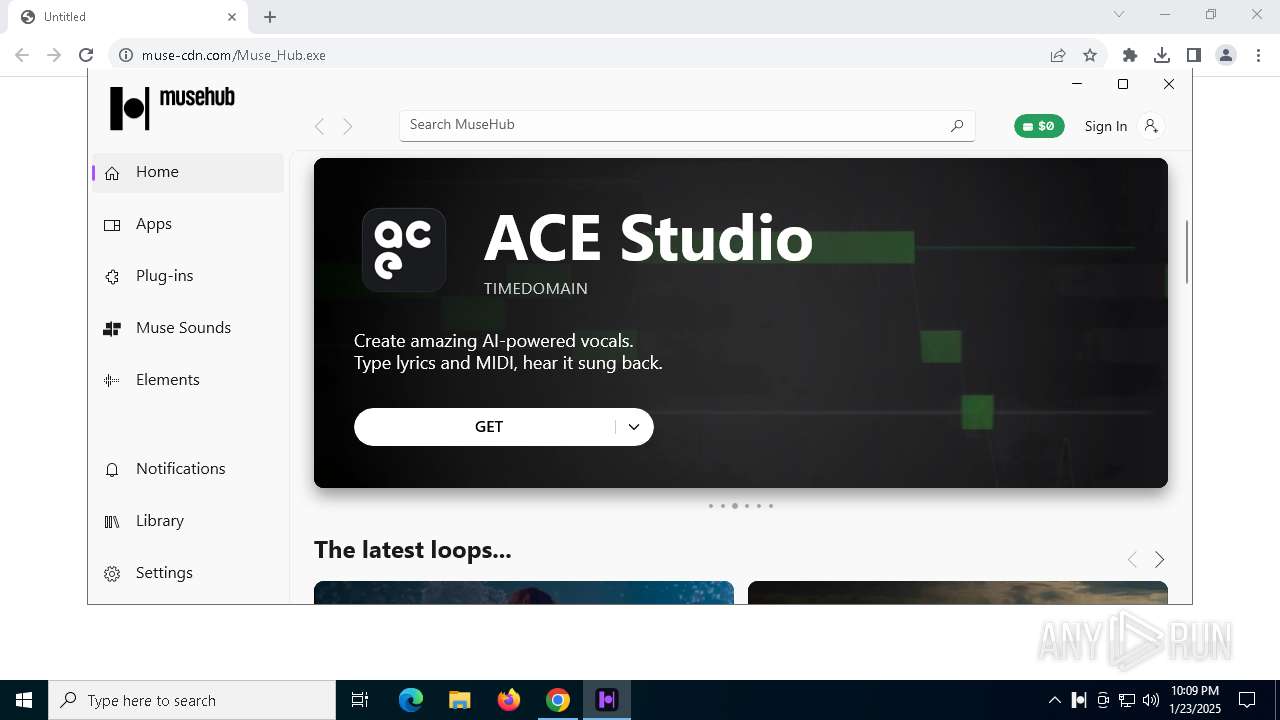Show hidden tray icons chevron
Viewport: 1280px width, 720px height.
[x=1054, y=700]
